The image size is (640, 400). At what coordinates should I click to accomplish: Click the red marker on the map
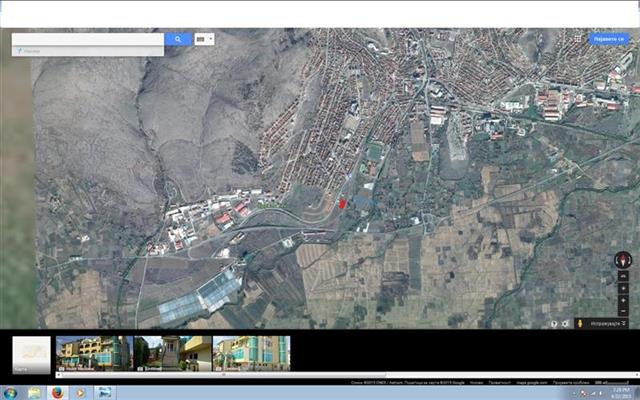click(x=342, y=203)
